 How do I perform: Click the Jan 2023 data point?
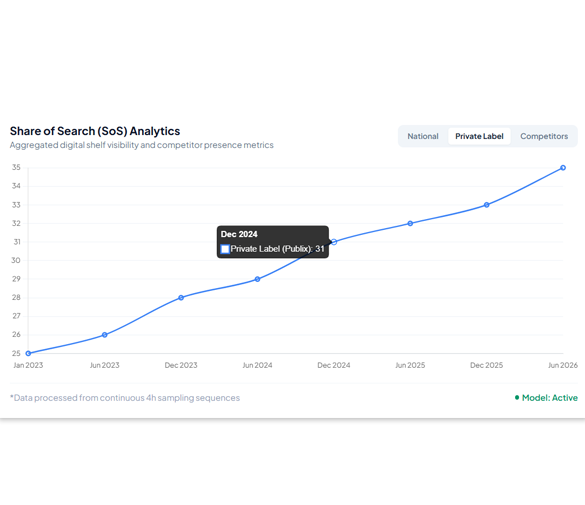pos(28,353)
